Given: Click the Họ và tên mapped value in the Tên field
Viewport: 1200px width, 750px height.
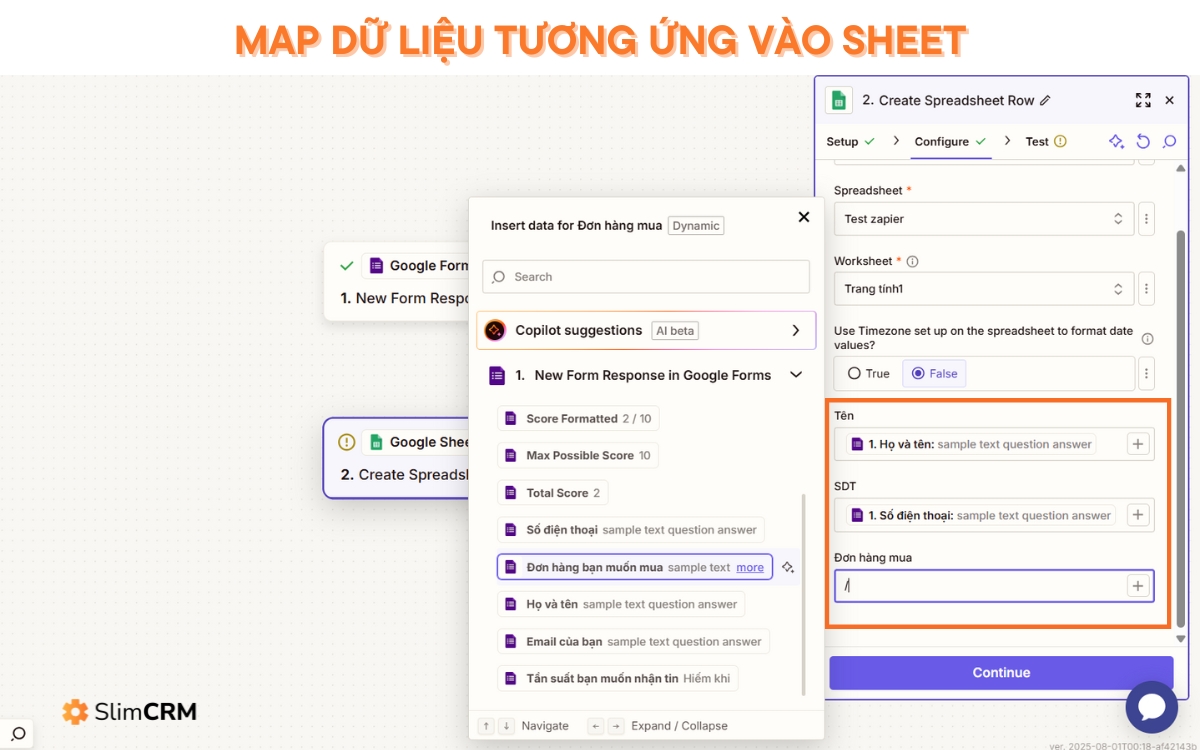Looking at the screenshot, I should (970, 444).
